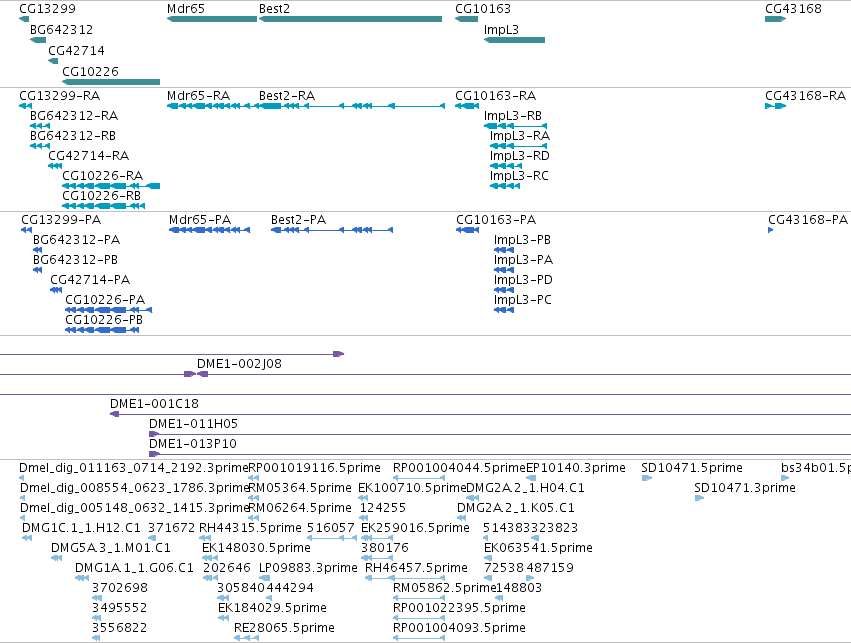Click protein Mdr65-PA label
The image size is (851, 643).
coord(200,220)
